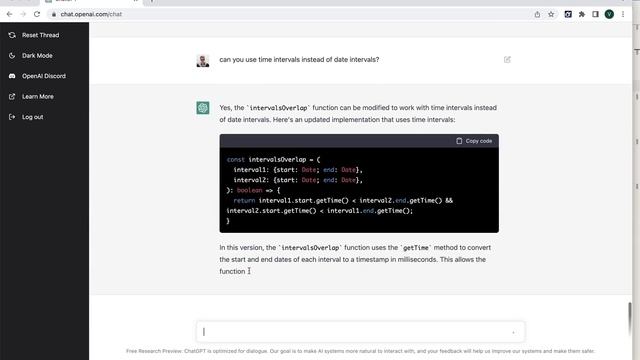Click the share page icon

click(537, 14)
